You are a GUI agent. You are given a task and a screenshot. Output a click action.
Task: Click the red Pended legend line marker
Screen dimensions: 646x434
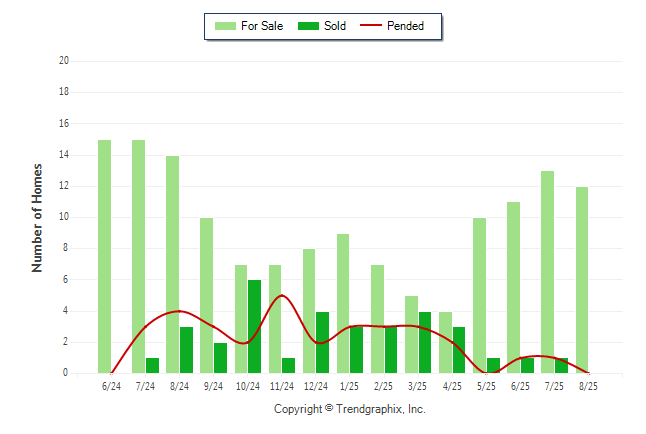[377, 26]
